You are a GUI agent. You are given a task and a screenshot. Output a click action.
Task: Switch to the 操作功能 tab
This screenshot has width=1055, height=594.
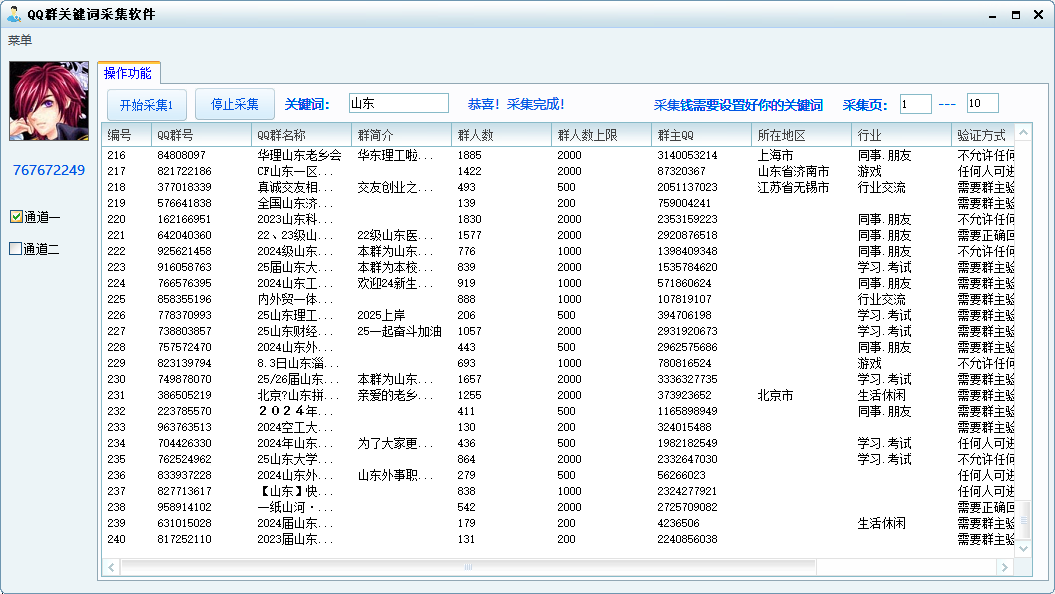pyautogui.click(x=128, y=73)
